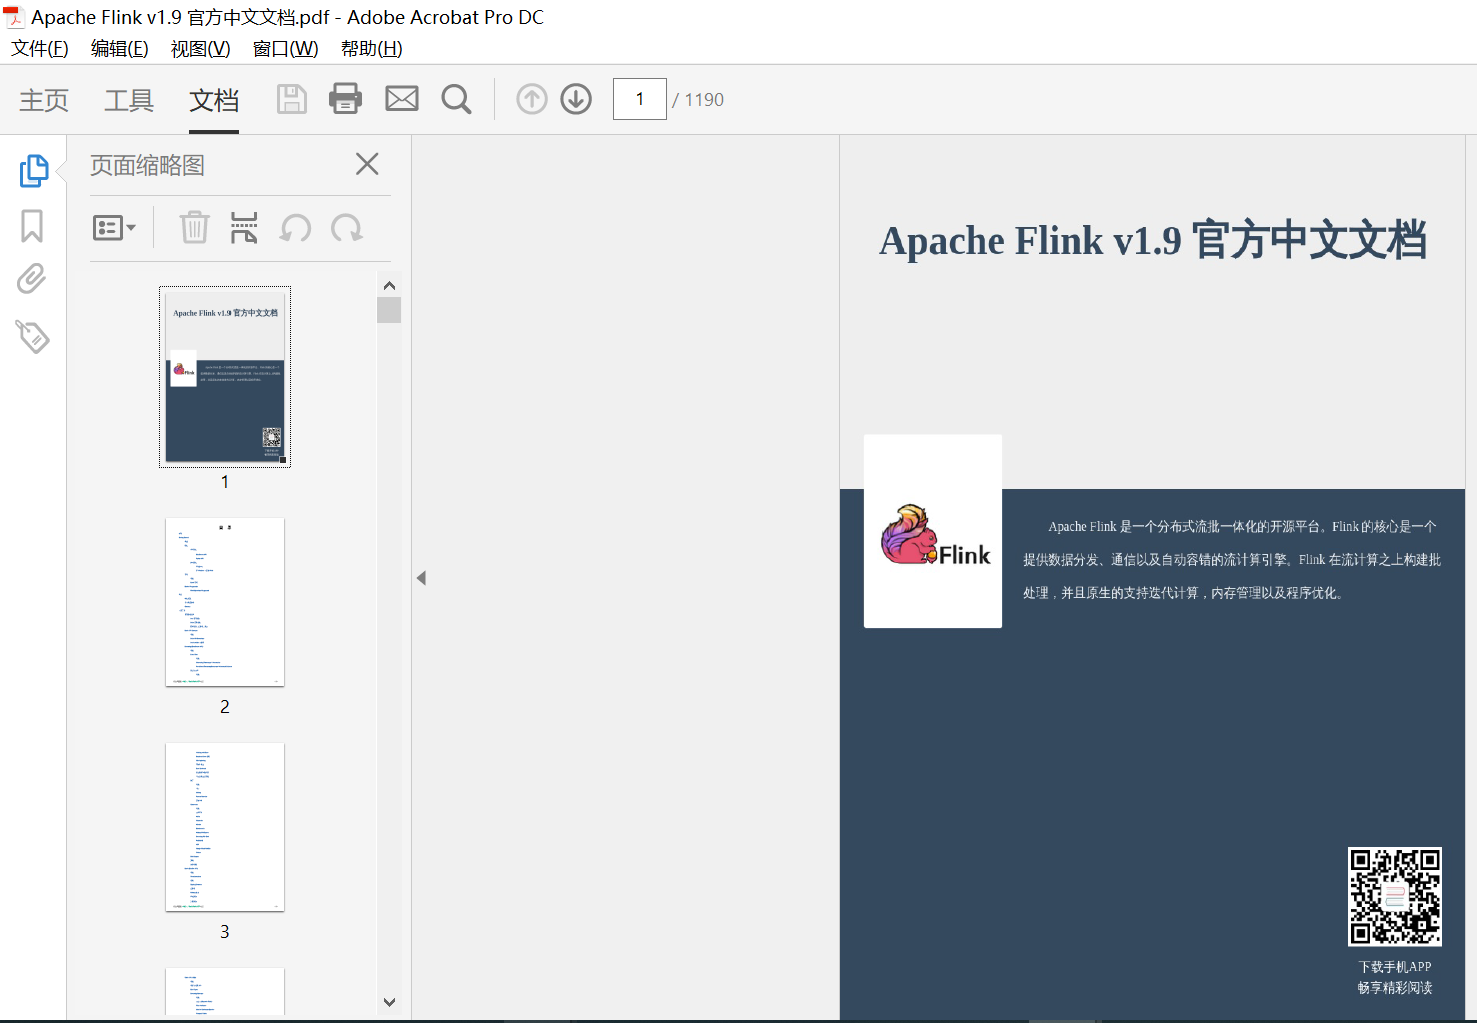Collapse navigation pane with left arrow
Image resolution: width=1477 pixels, height=1023 pixels.
coord(422,578)
